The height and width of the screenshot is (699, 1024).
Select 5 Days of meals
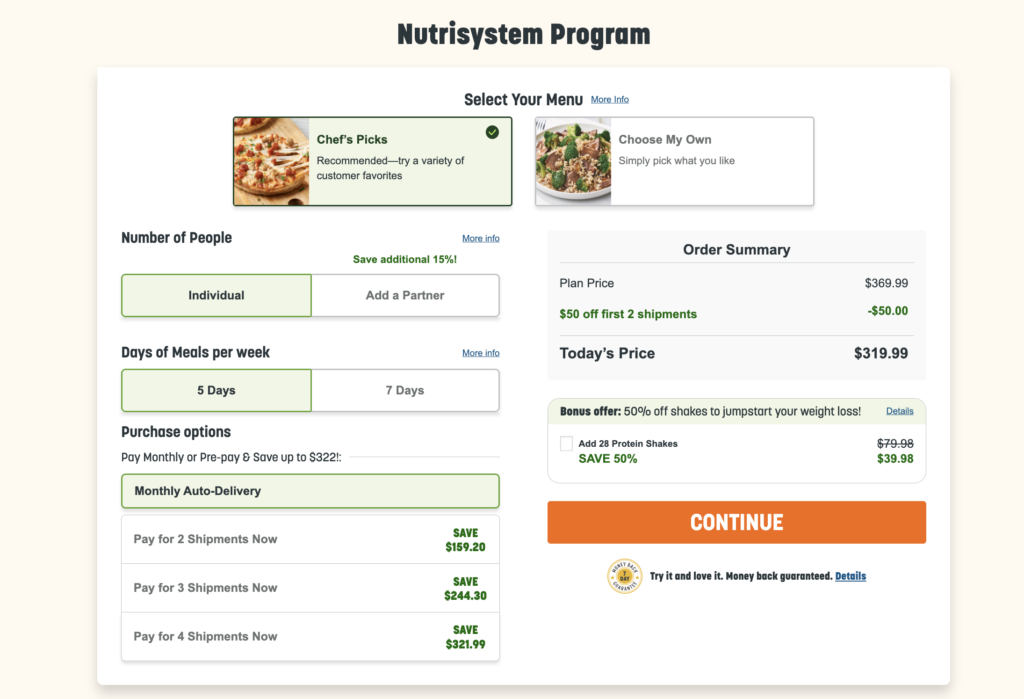(216, 390)
